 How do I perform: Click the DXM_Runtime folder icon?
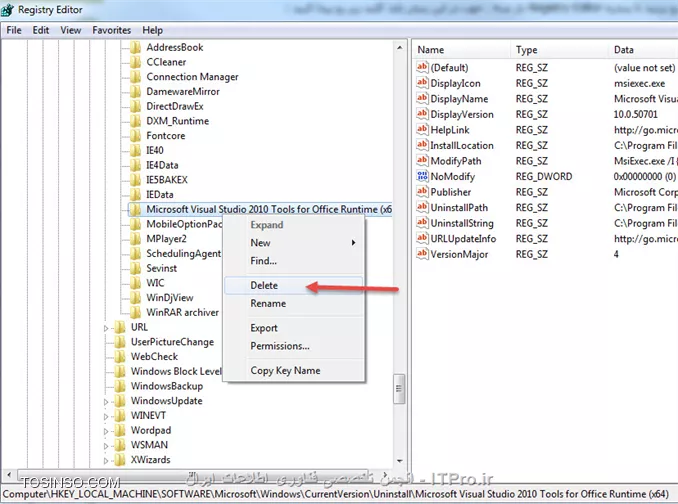point(136,121)
